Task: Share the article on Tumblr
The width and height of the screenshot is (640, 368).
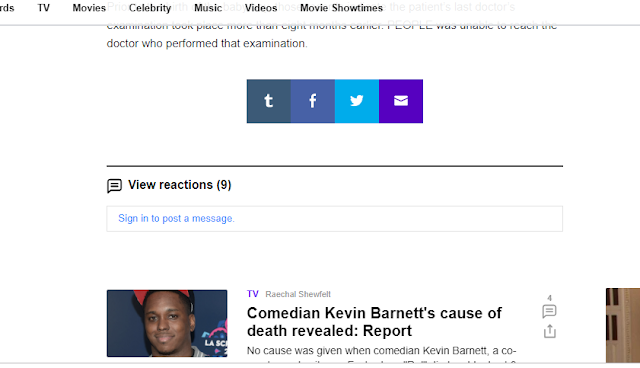Action: [269, 101]
